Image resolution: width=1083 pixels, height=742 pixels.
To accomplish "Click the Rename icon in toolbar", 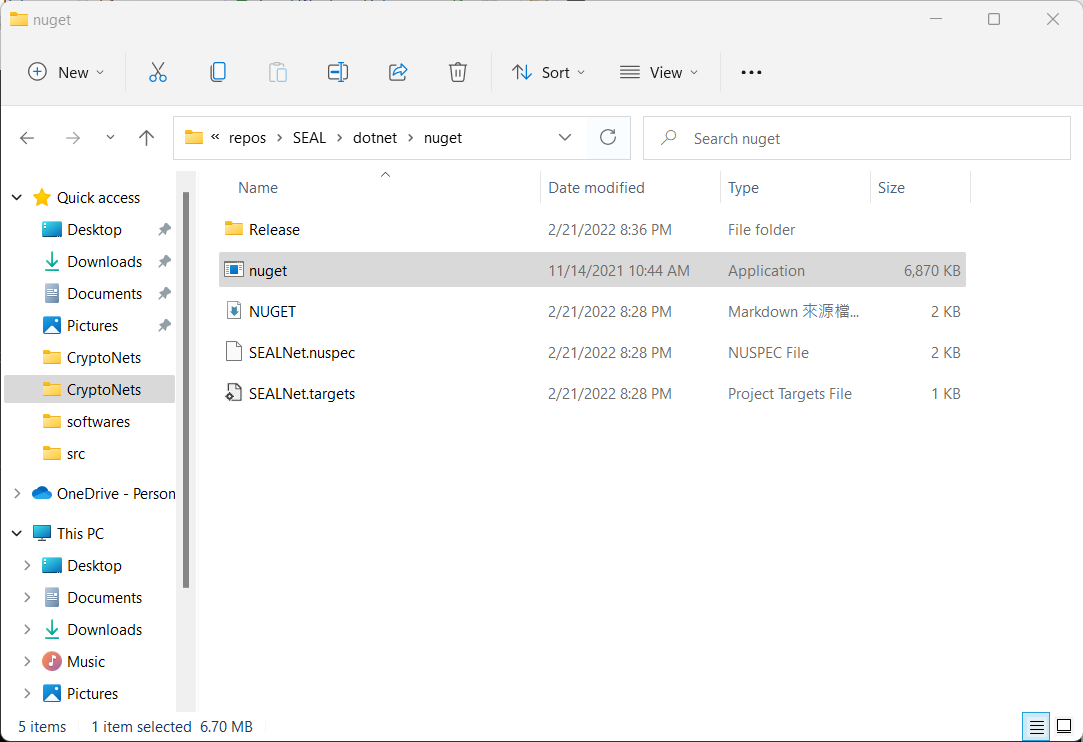I will pyautogui.click(x=338, y=72).
